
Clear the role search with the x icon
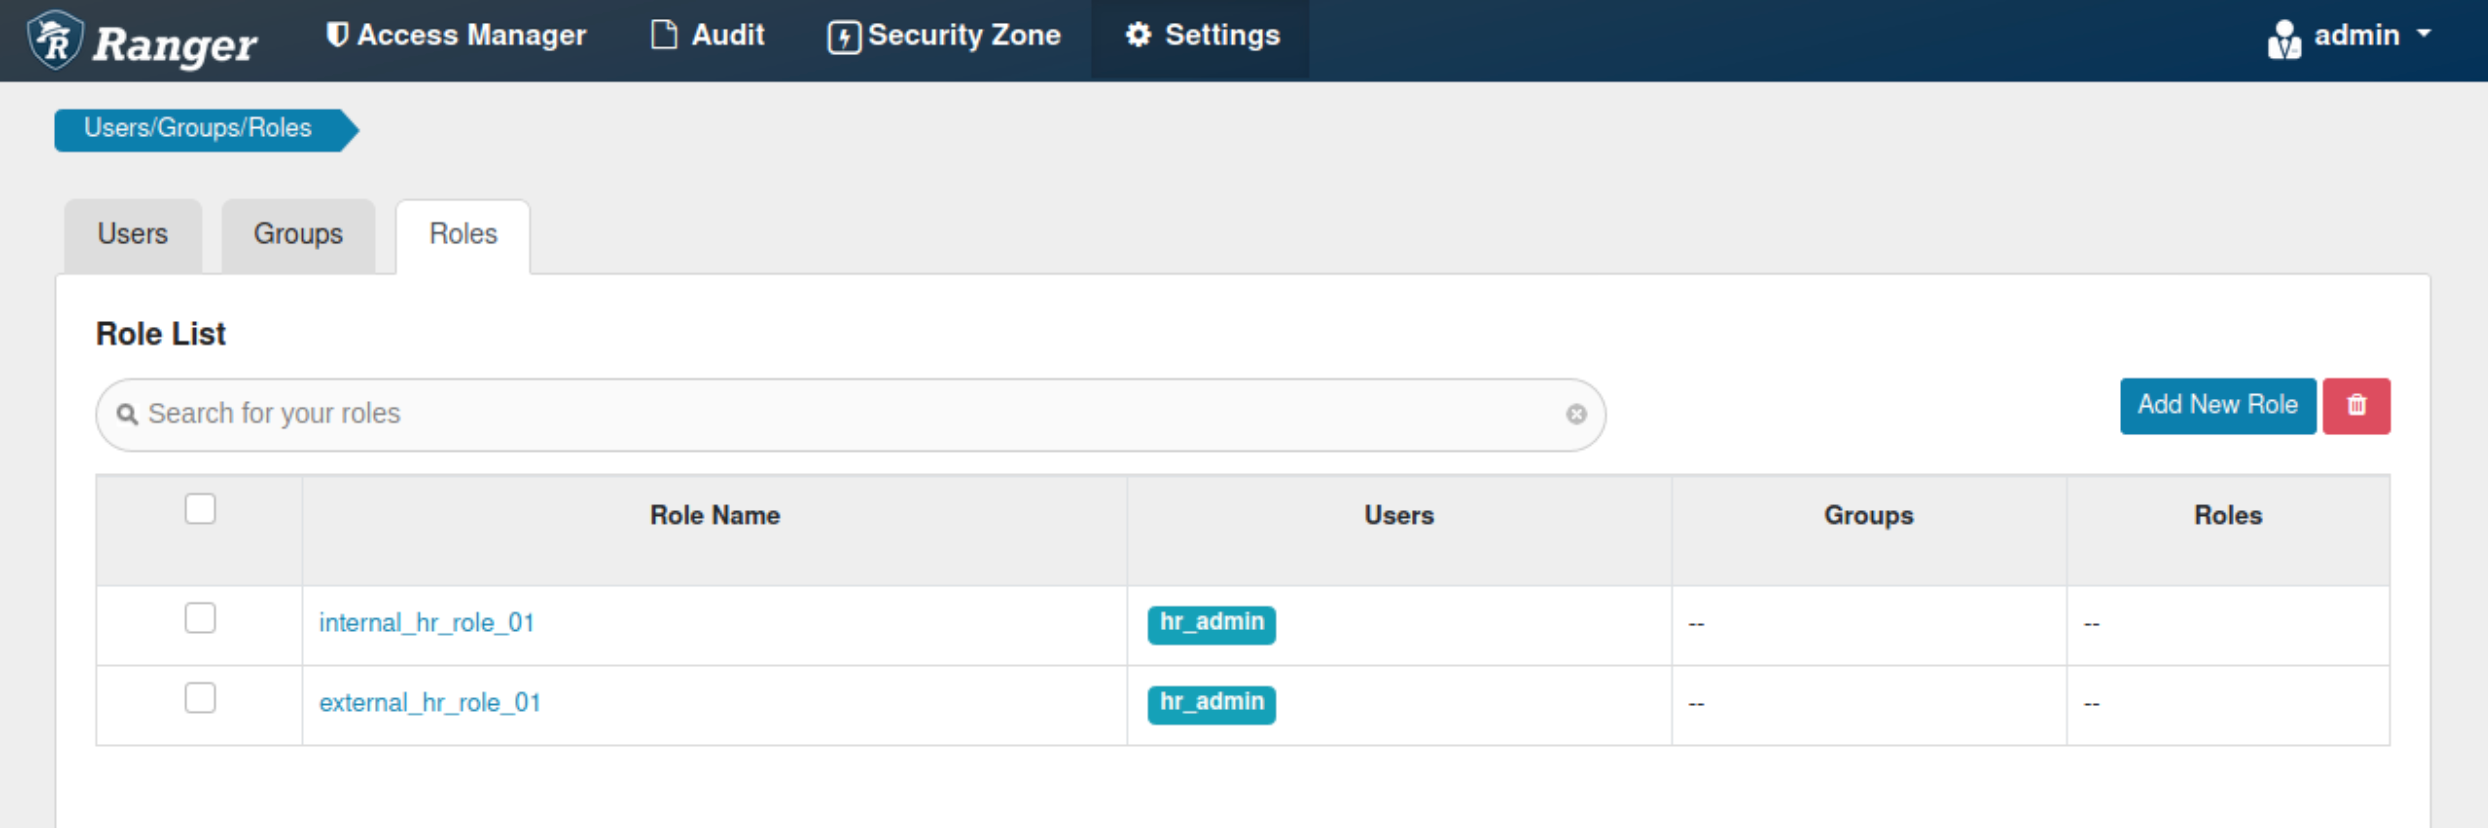1576,414
